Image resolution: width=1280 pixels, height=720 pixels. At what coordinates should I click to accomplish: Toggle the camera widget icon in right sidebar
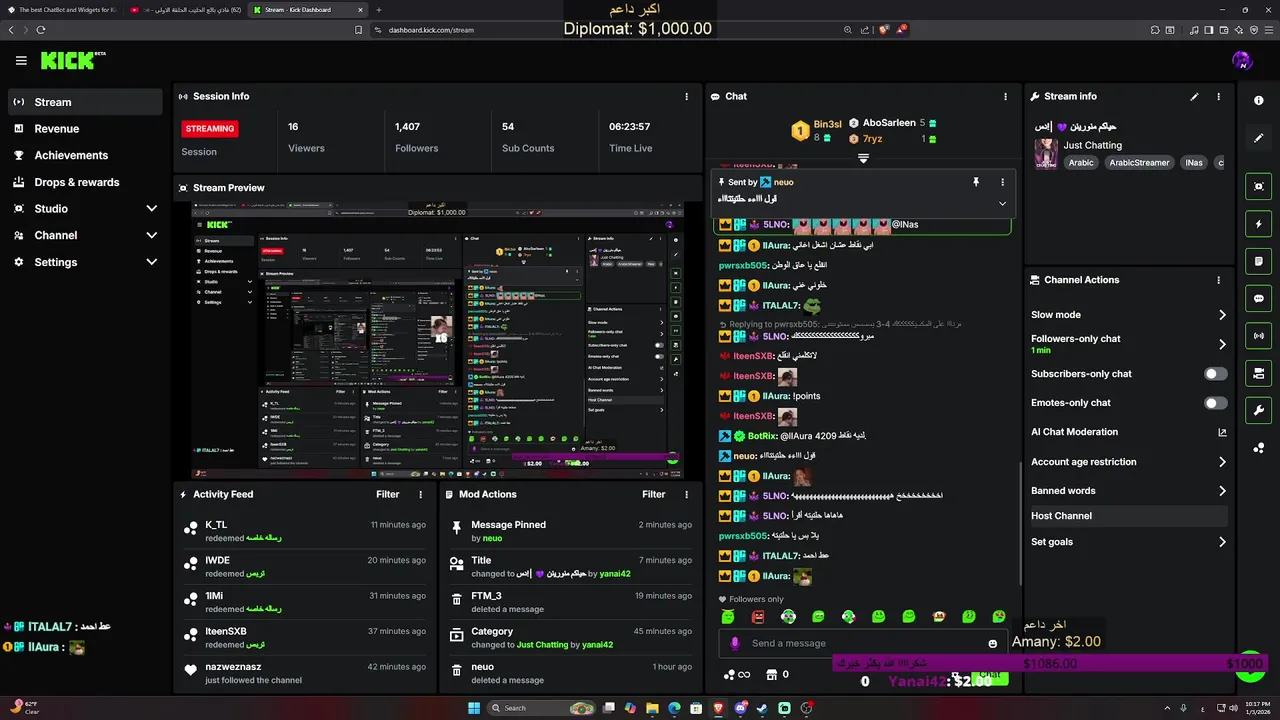[1258, 373]
